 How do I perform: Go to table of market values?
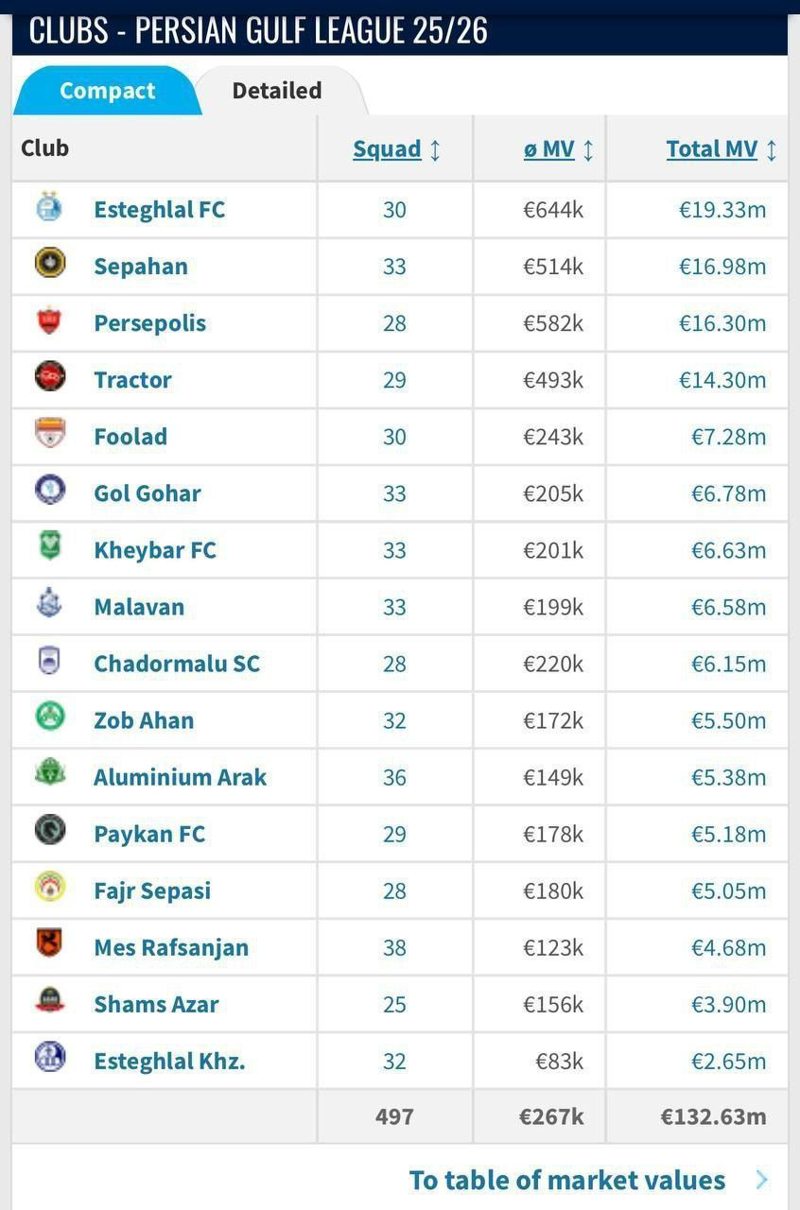point(566,1180)
